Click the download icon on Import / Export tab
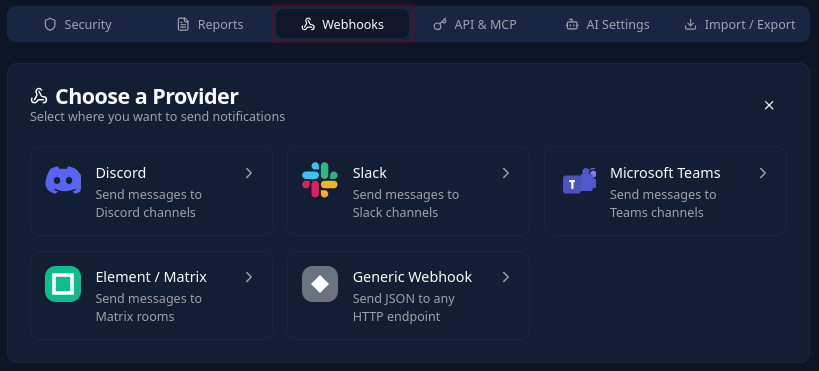819x371 pixels. [691, 25]
